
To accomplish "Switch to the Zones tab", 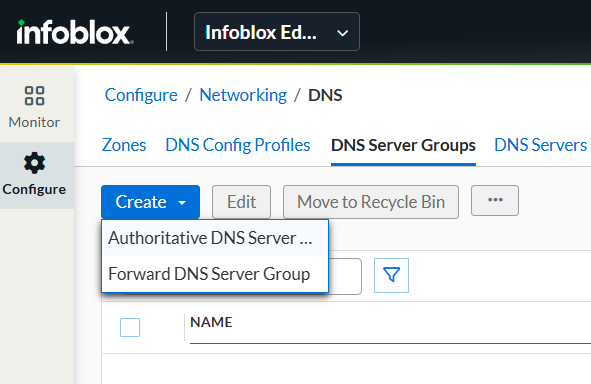I will click(x=124, y=145).
